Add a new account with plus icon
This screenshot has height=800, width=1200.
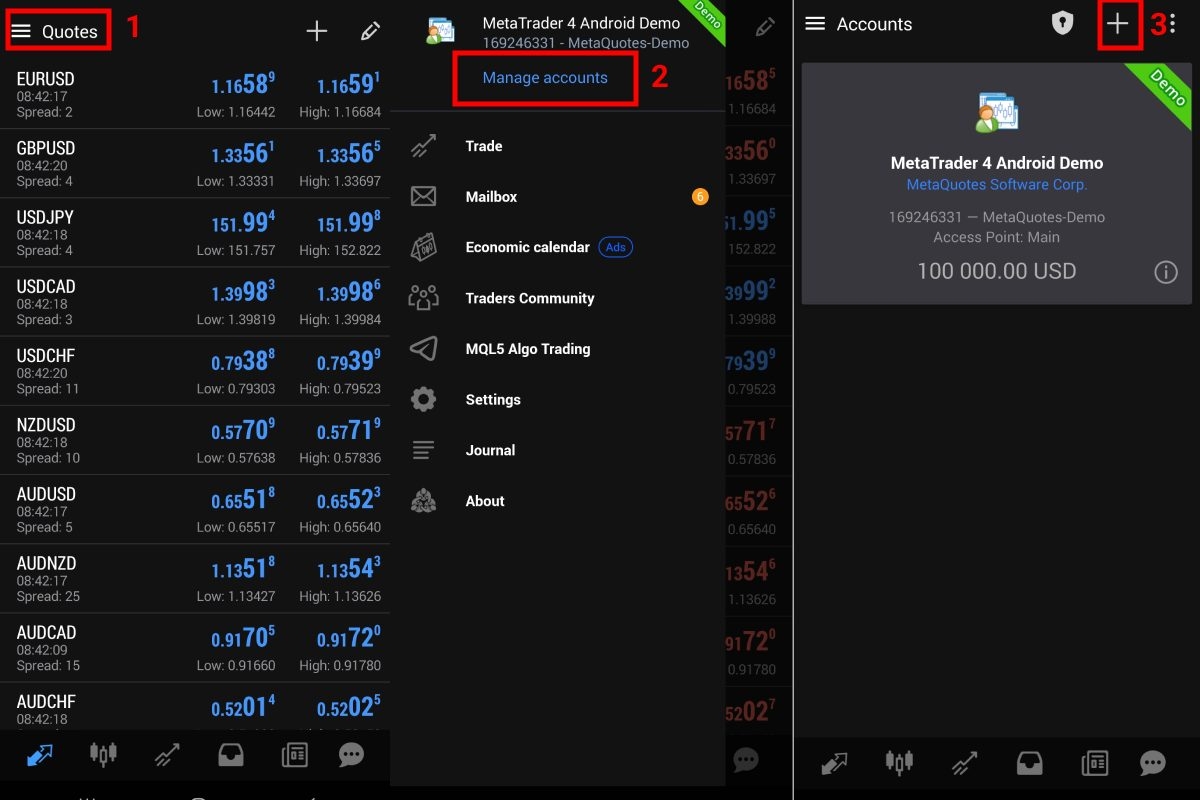(1118, 25)
